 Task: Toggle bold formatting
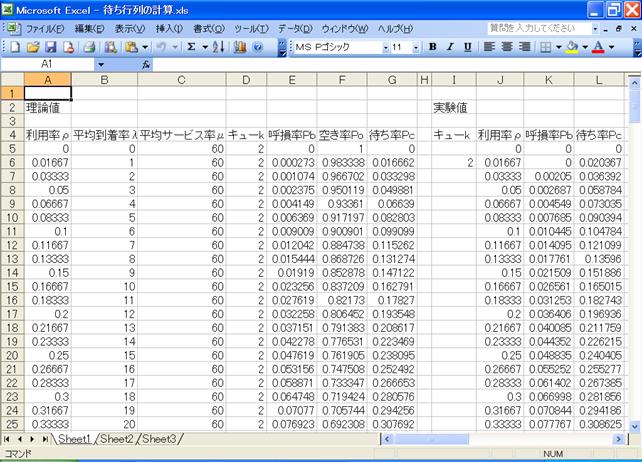[x=433, y=47]
